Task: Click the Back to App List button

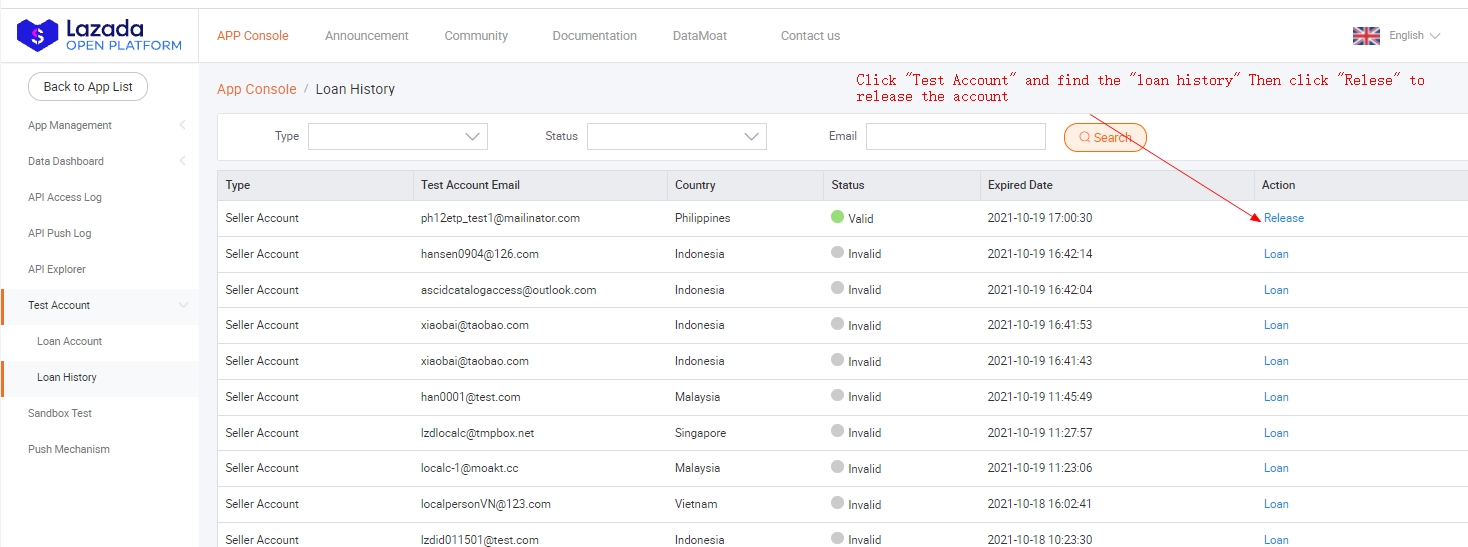Action: point(88,87)
